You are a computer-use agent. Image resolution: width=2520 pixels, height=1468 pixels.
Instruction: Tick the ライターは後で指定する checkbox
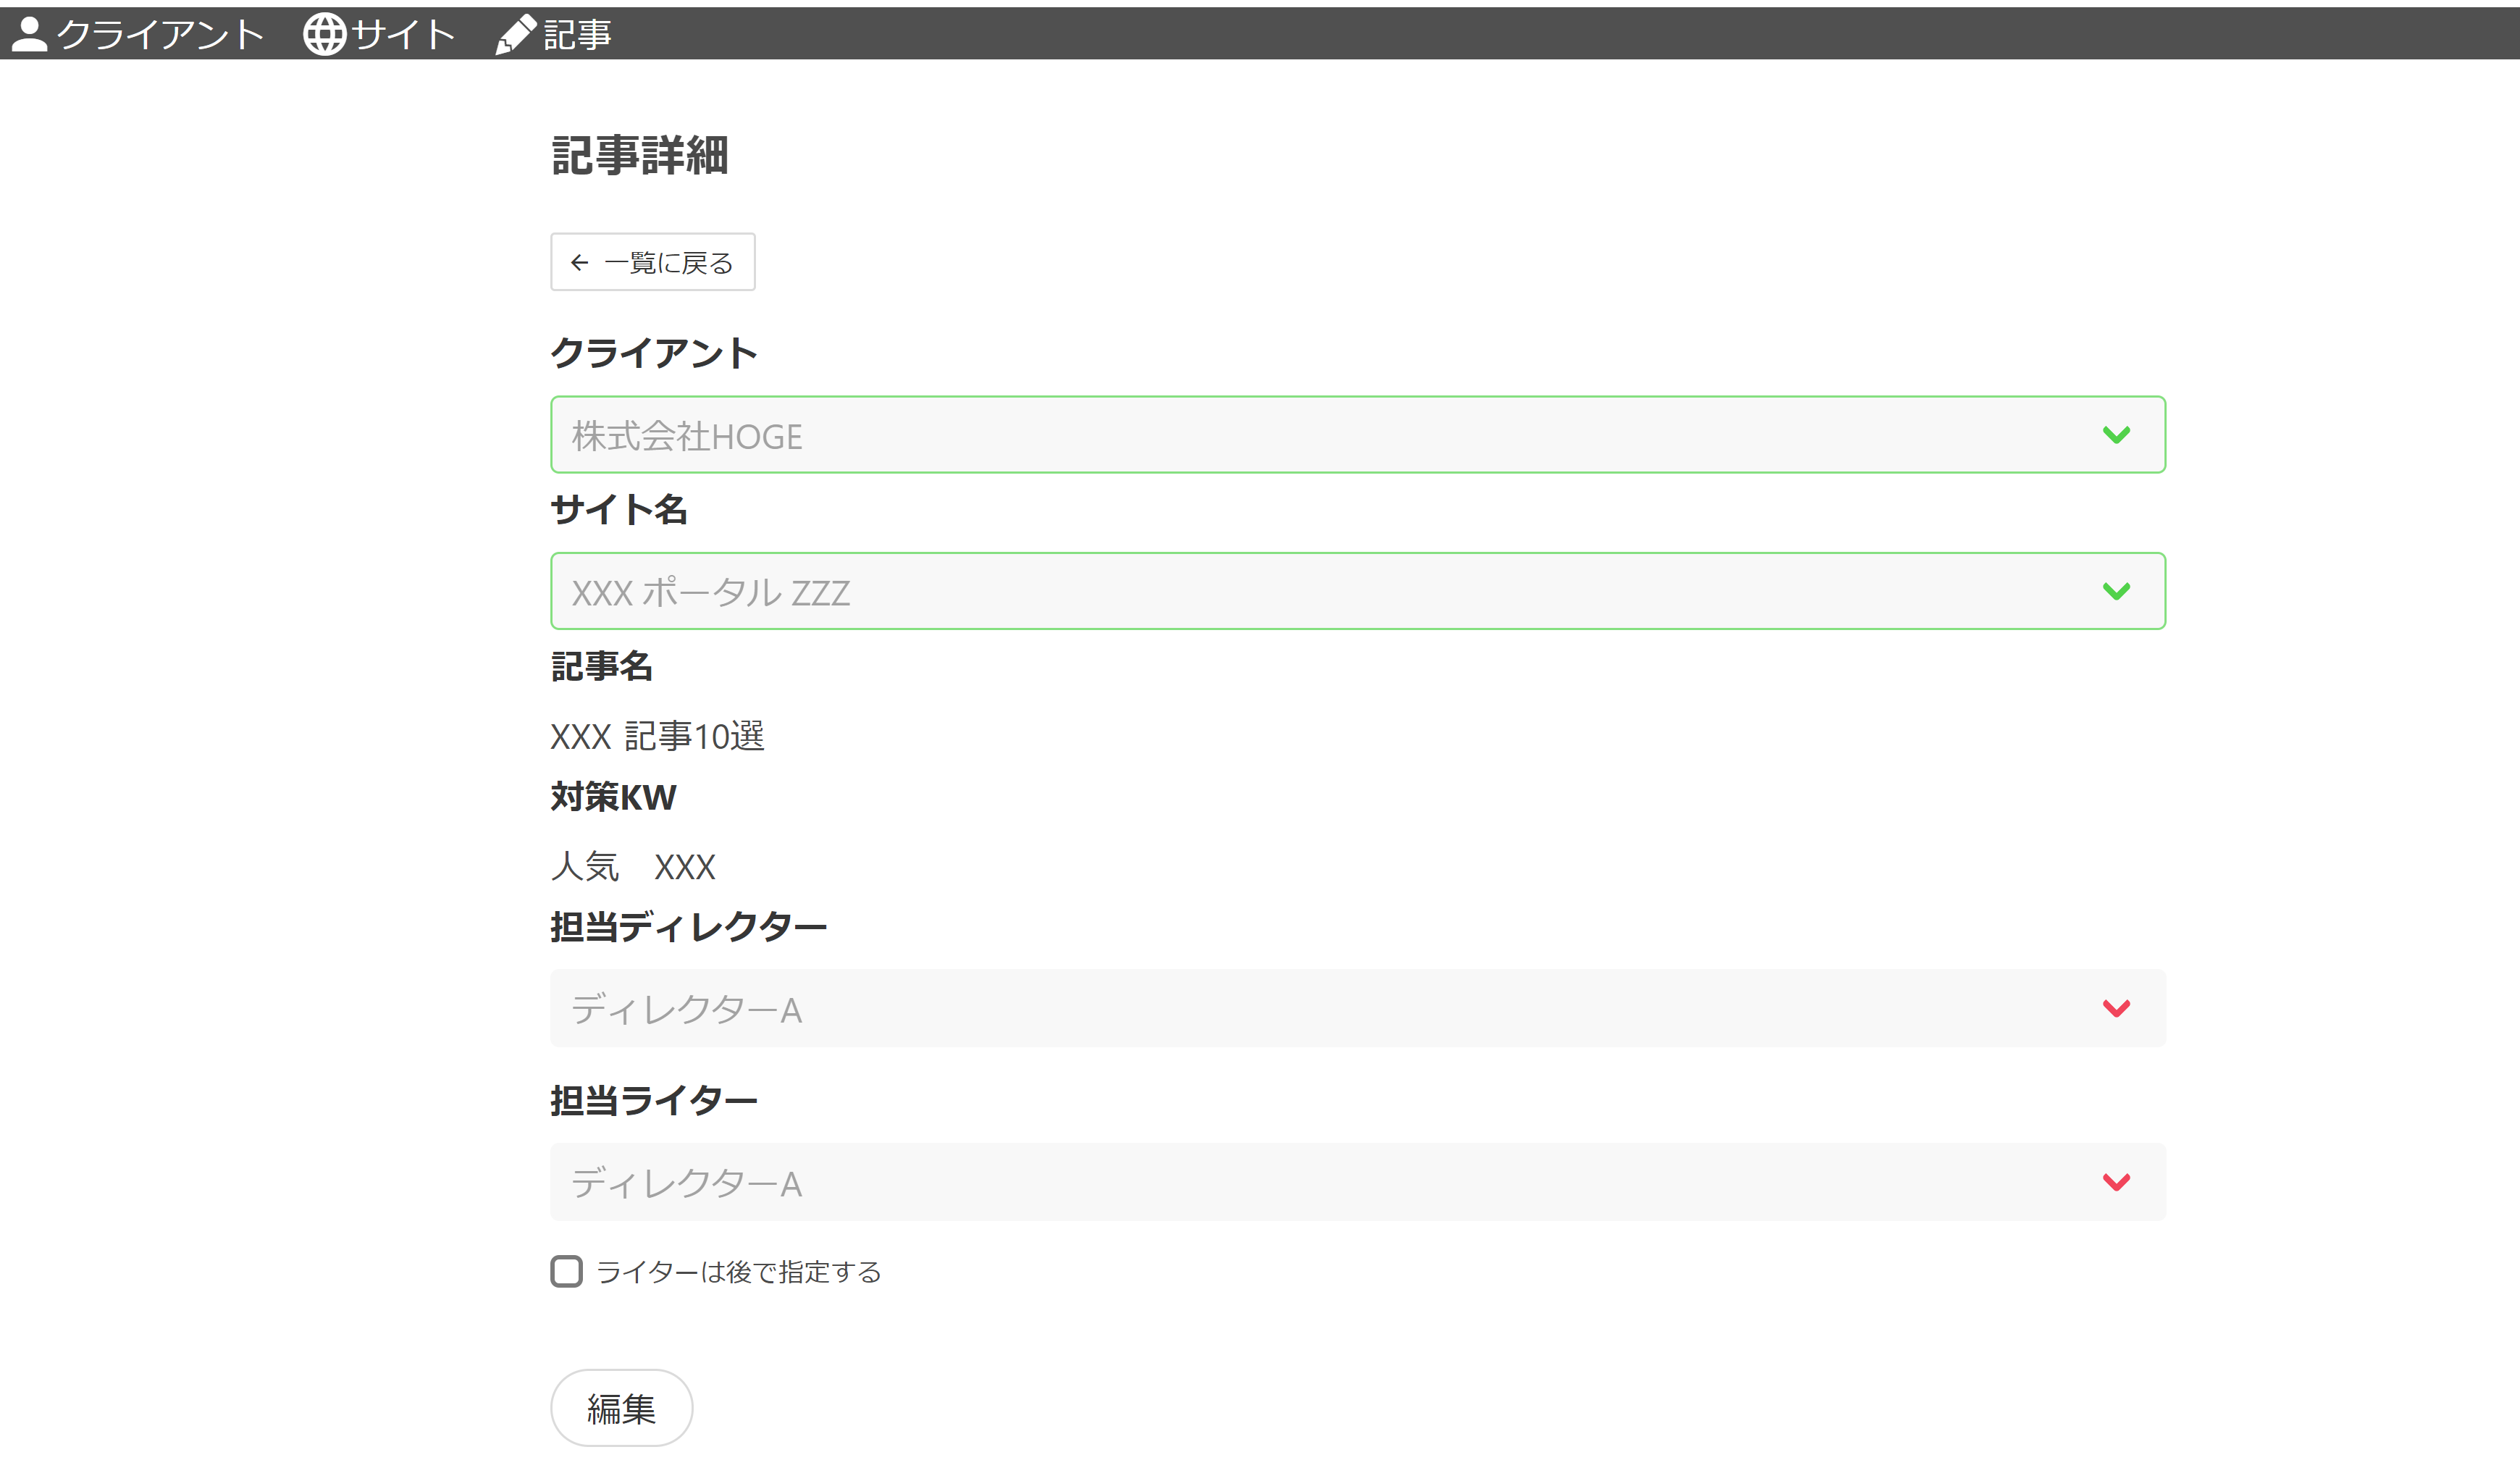coord(567,1271)
